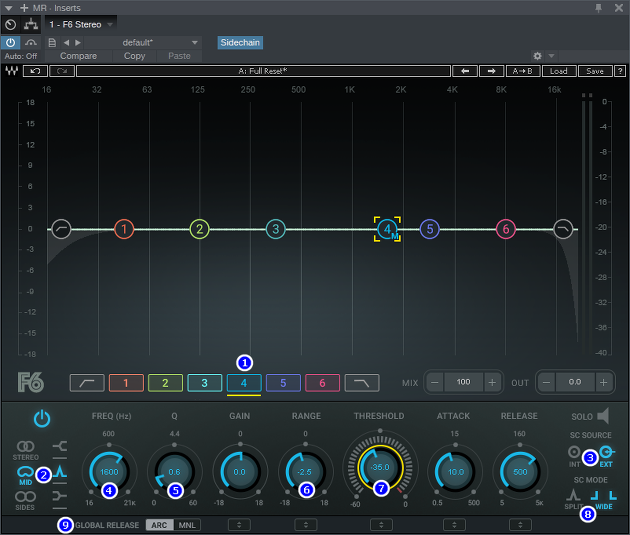
Task: Go to next preset with right arrow
Action: click(491, 71)
